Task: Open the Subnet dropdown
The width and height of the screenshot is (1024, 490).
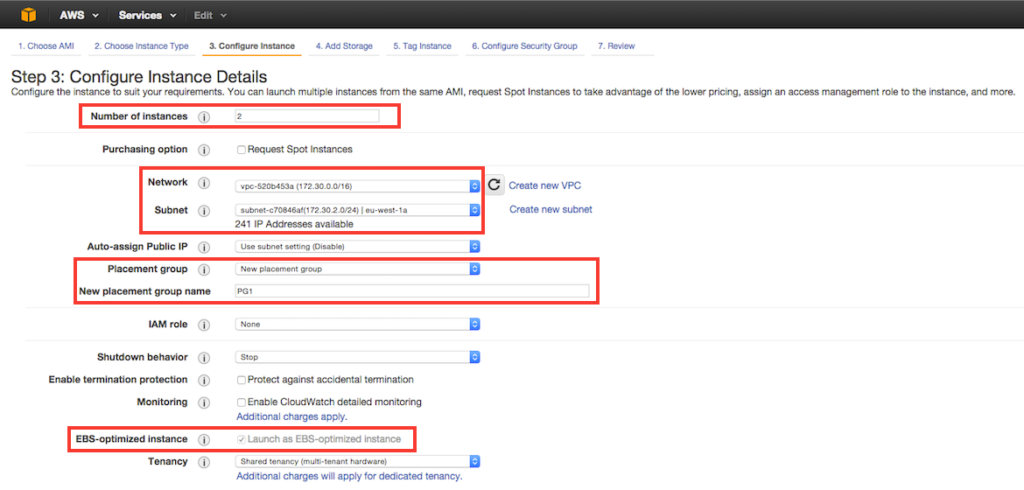Action: (x=358, y=210)
